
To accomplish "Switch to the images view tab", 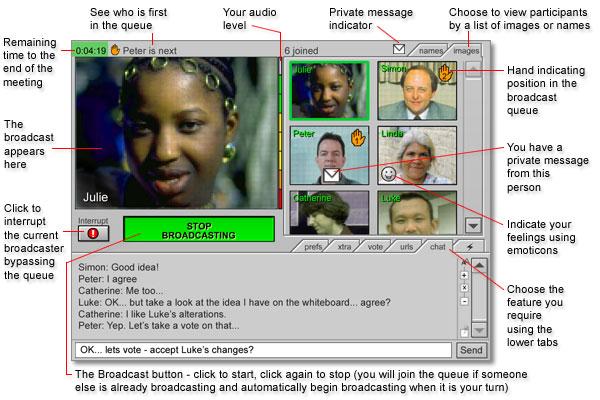I will click(x=466, y=48).
